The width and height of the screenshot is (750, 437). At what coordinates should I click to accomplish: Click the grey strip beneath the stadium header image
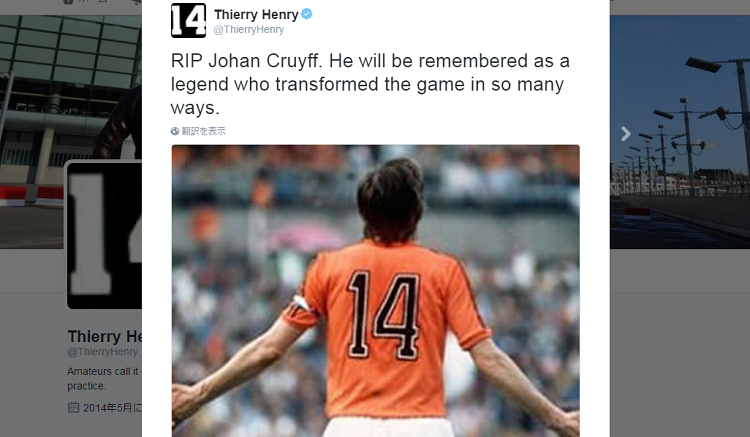pos(32,270)
